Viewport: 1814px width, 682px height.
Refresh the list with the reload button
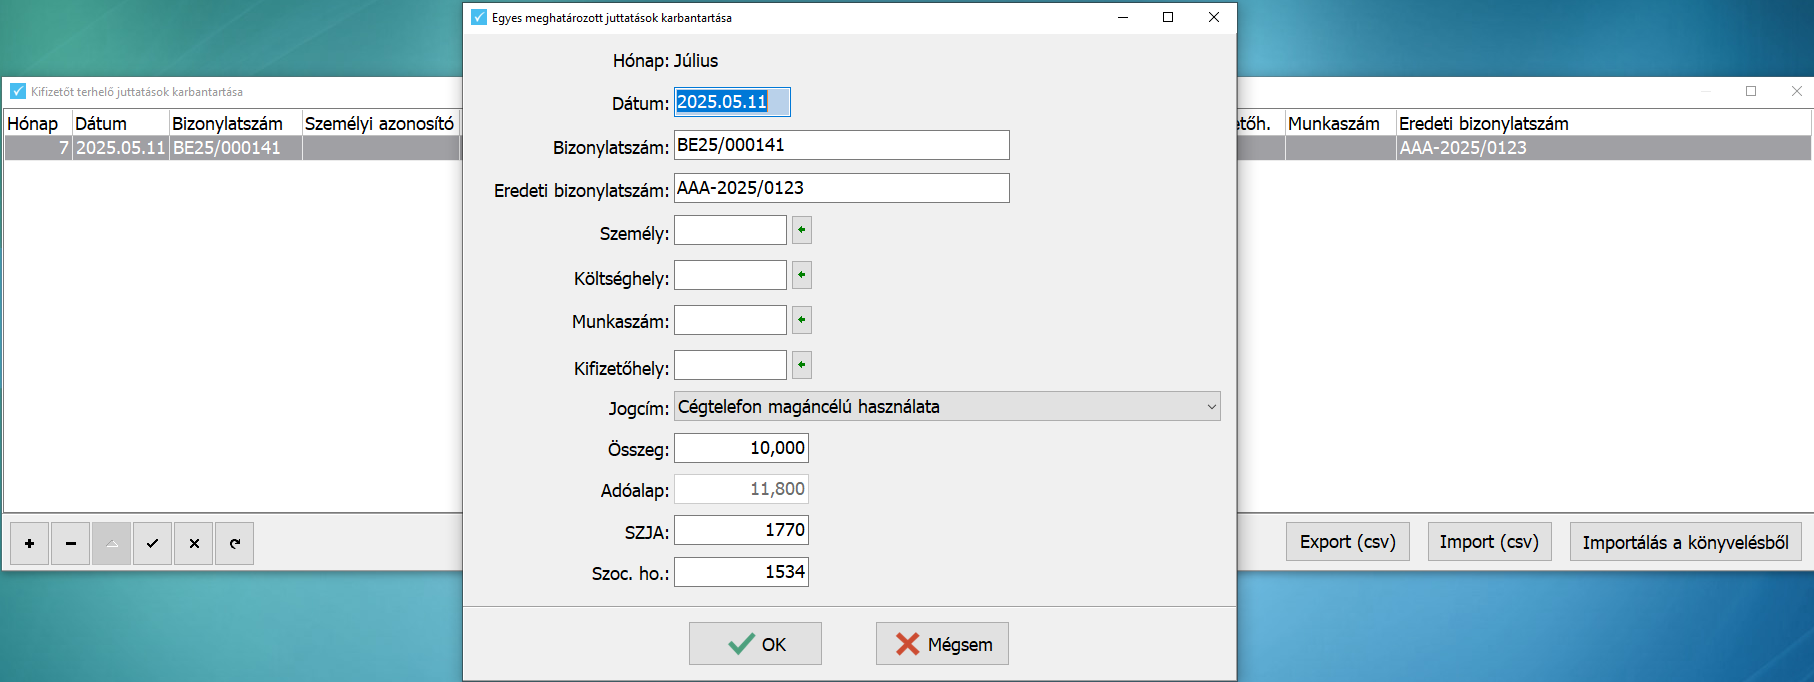click(x=234, y=543)
